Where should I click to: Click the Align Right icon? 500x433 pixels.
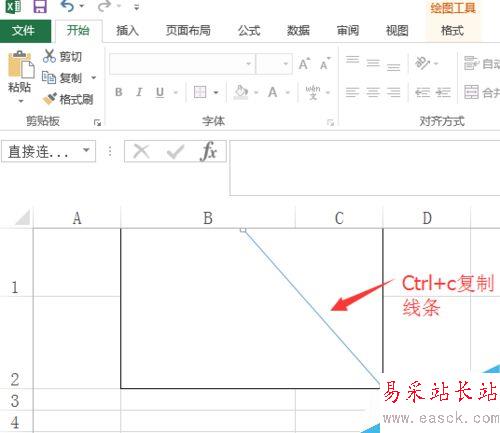[x=394, y=92]
